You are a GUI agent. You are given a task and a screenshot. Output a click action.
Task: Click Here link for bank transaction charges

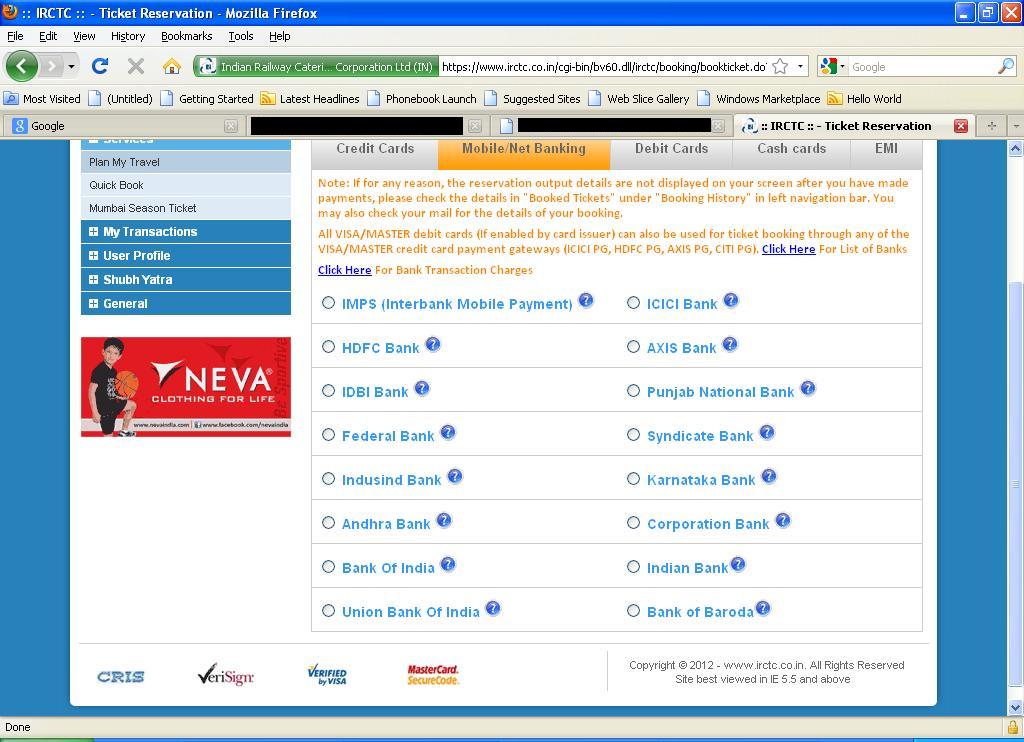pos(344,270)
